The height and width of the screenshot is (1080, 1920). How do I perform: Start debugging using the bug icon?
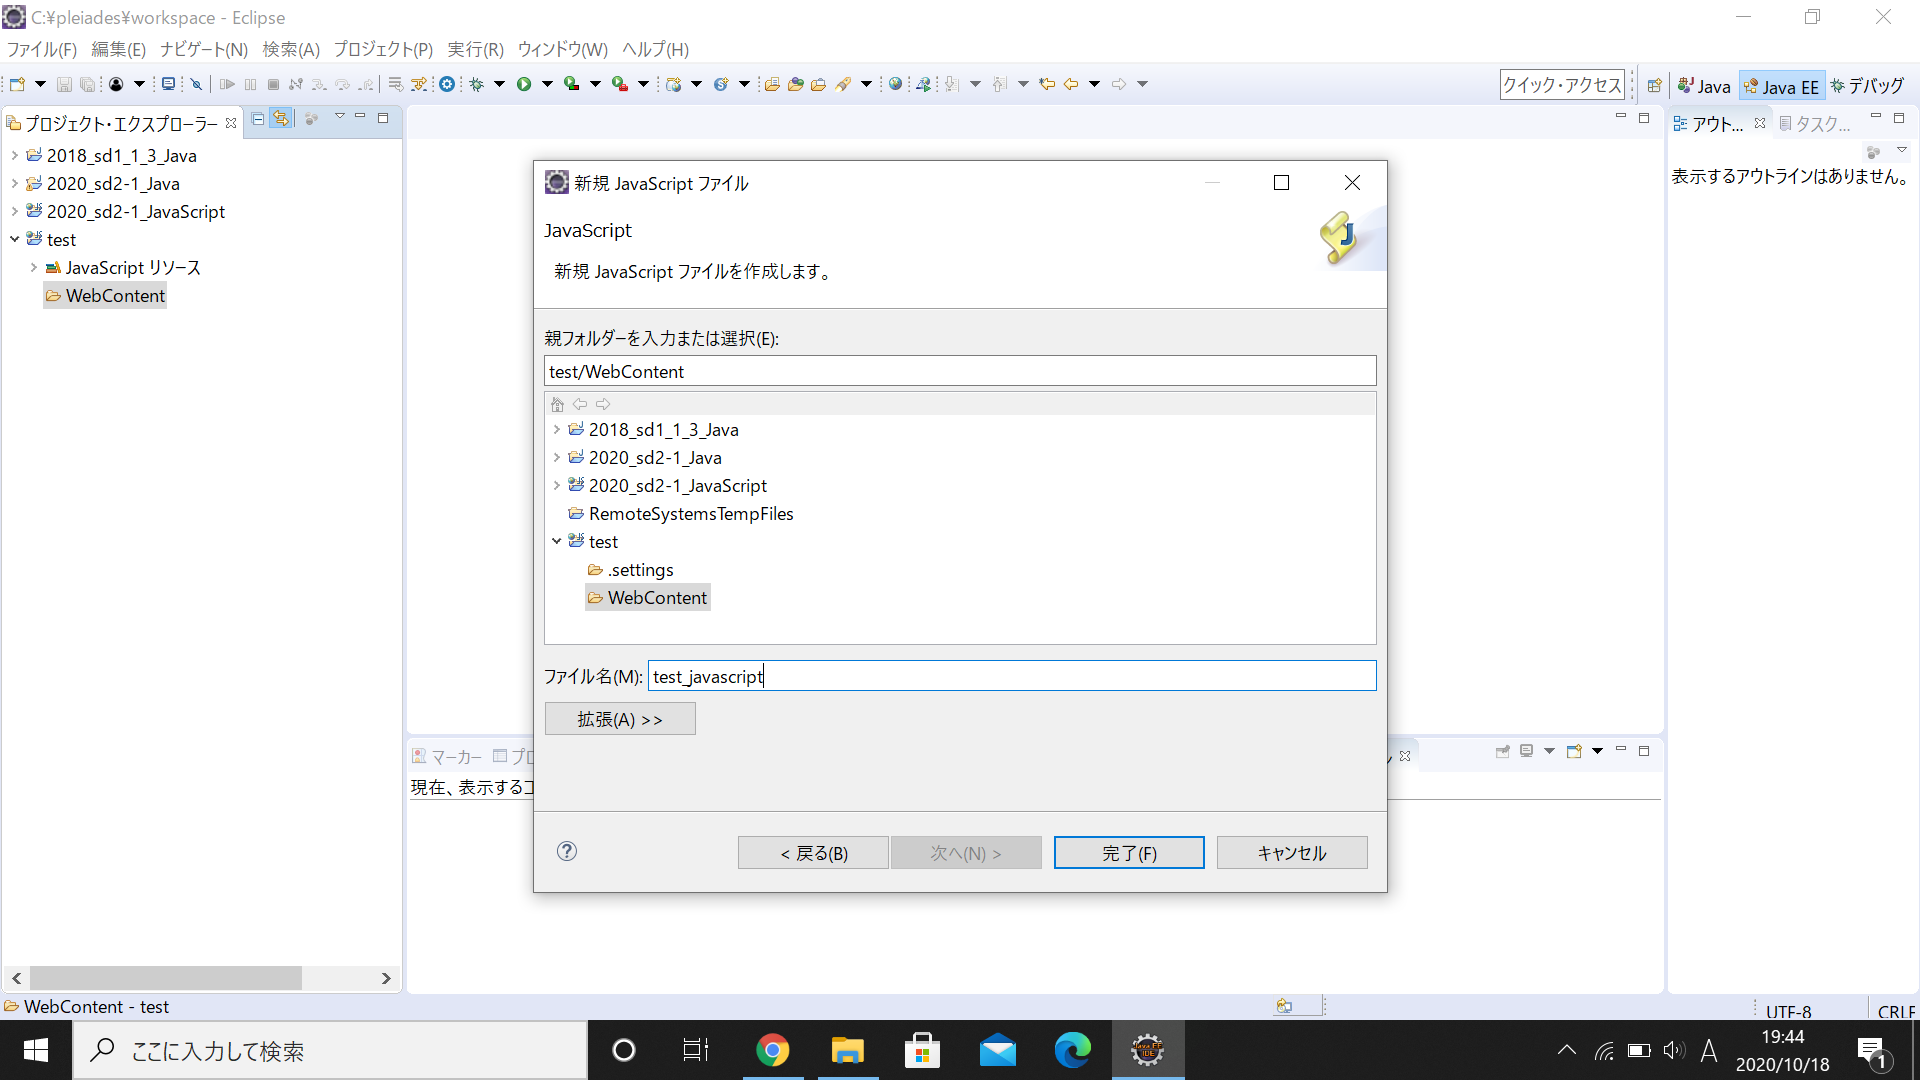coord(477,84)
